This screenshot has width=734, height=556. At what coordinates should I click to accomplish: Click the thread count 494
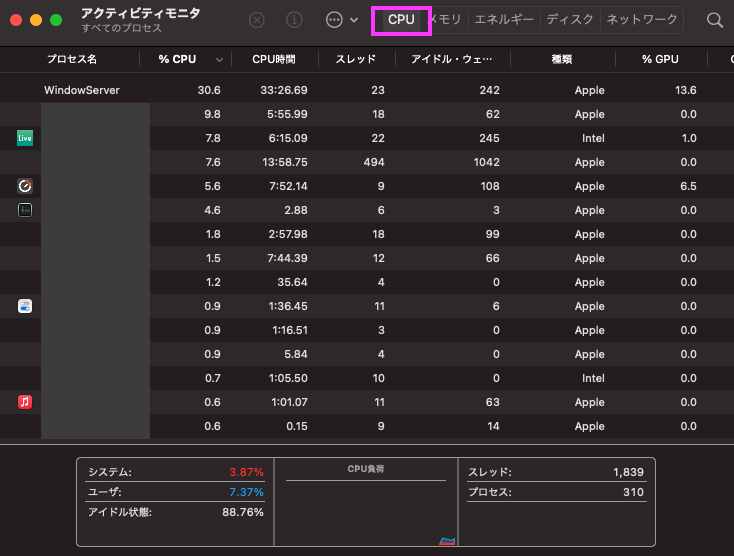(x=374, y=162)
